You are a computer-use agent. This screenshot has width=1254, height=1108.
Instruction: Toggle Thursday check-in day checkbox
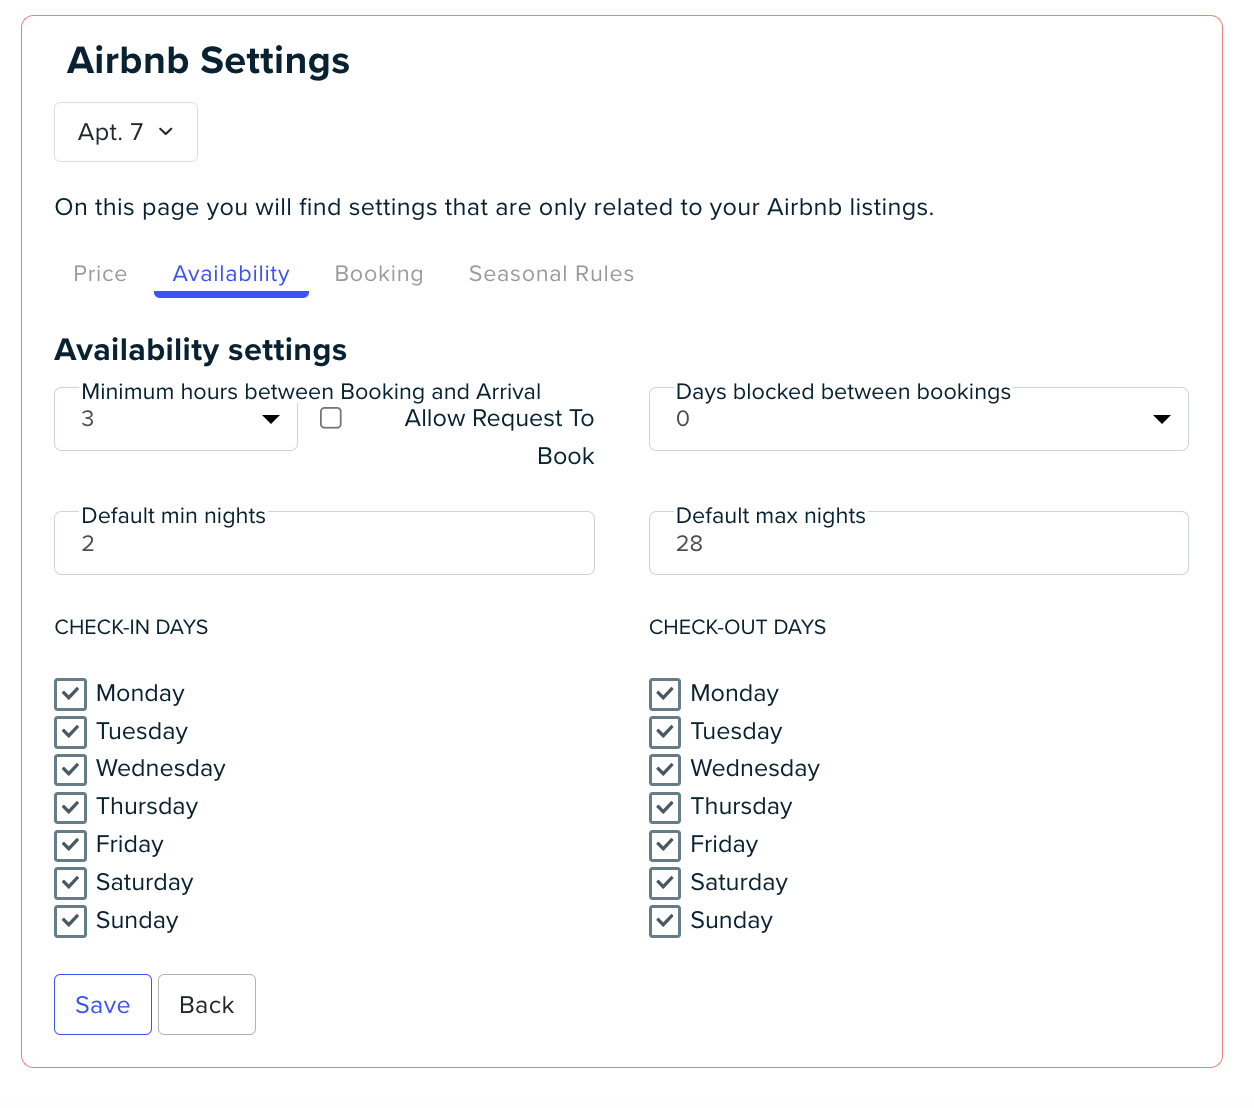[x=70, y=807]
